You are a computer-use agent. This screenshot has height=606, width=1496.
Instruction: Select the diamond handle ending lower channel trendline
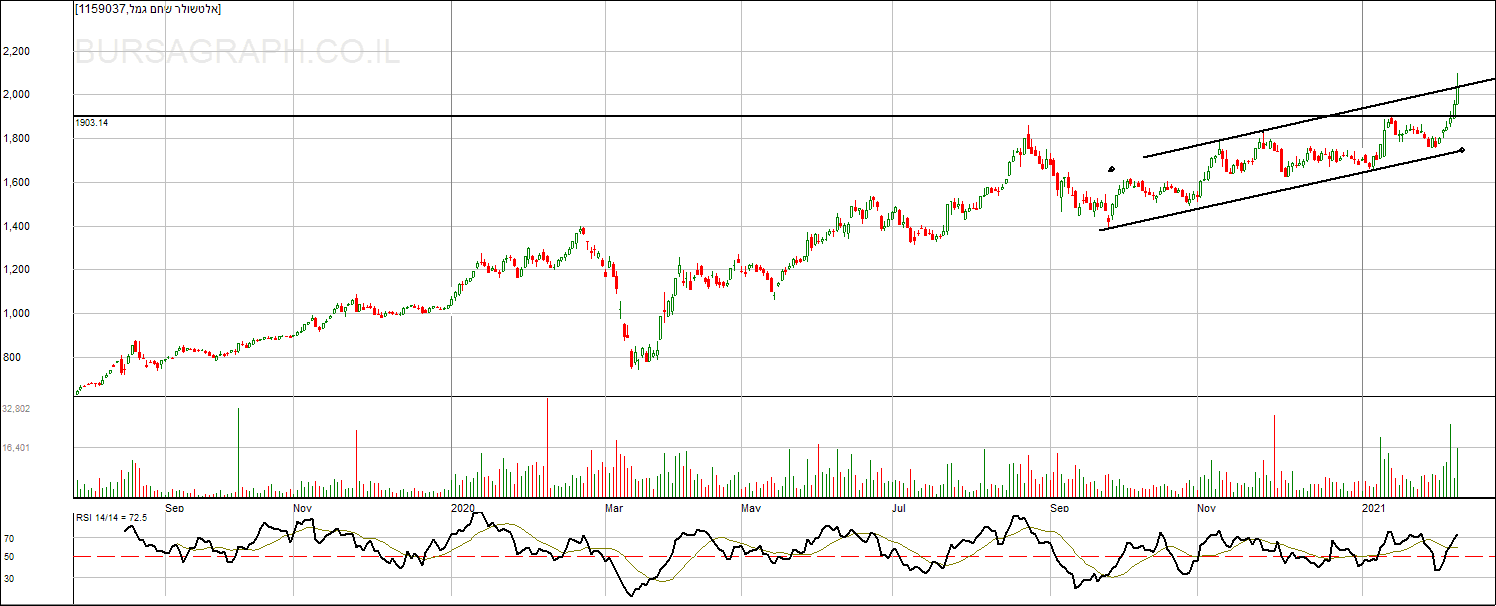point(1462,150)
